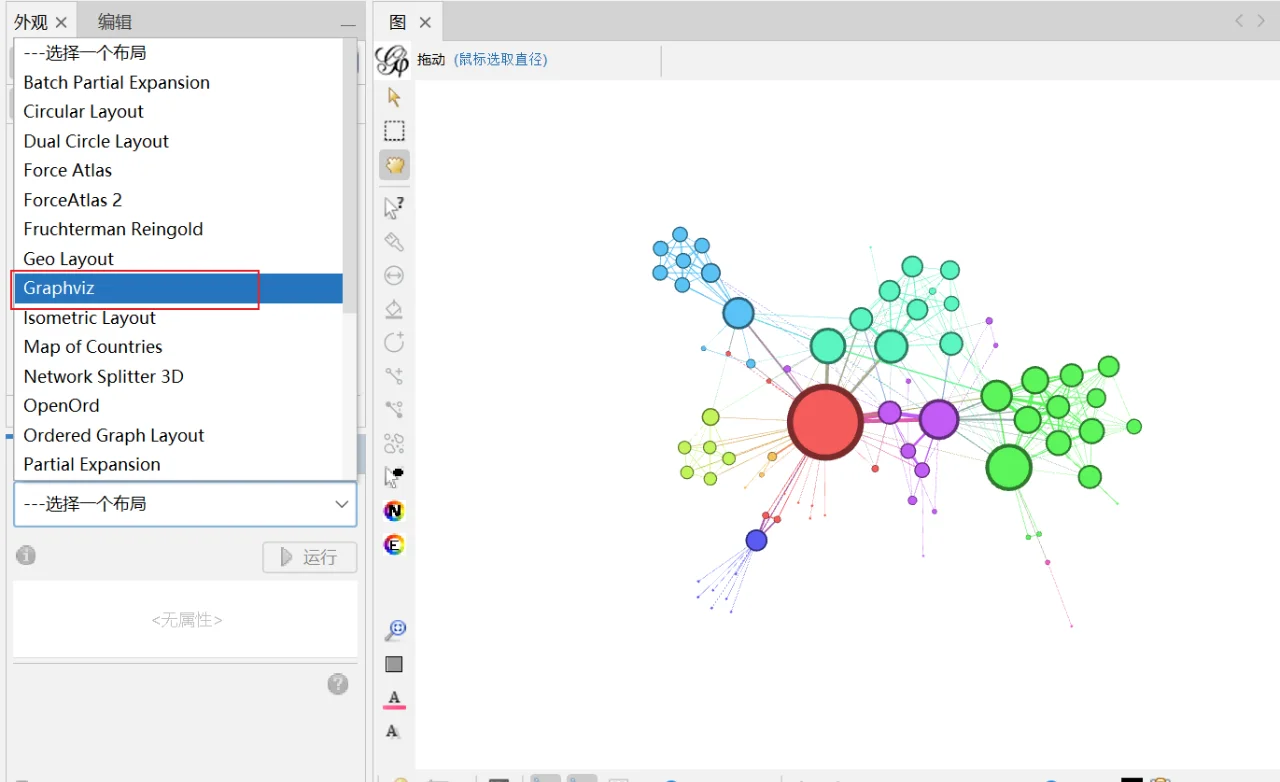The image size is (1280, 782).
Task: Select the rectangle selection tool
Action: tap(394, 131)
